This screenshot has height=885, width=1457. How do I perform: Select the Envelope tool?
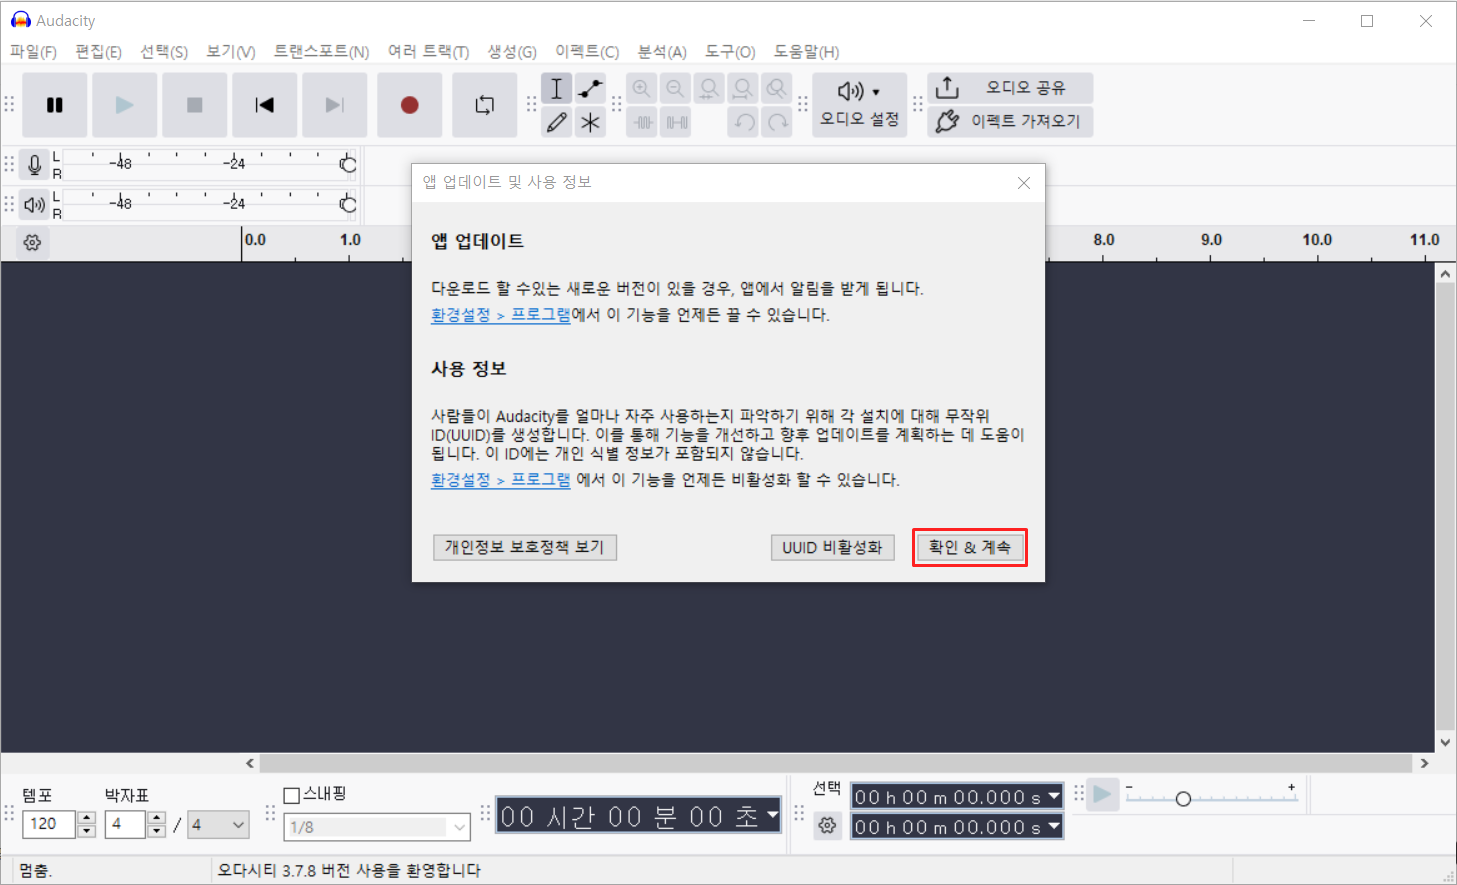pos(591,89)
